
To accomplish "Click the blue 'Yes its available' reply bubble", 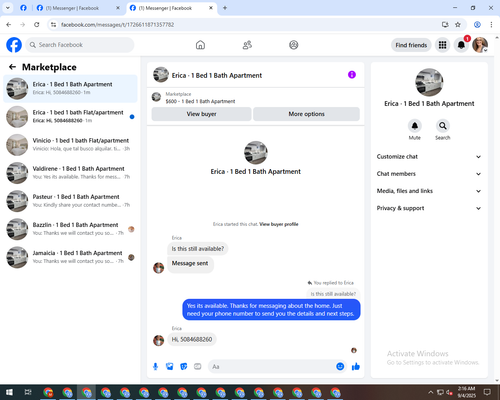I will (x=271, y=310).
